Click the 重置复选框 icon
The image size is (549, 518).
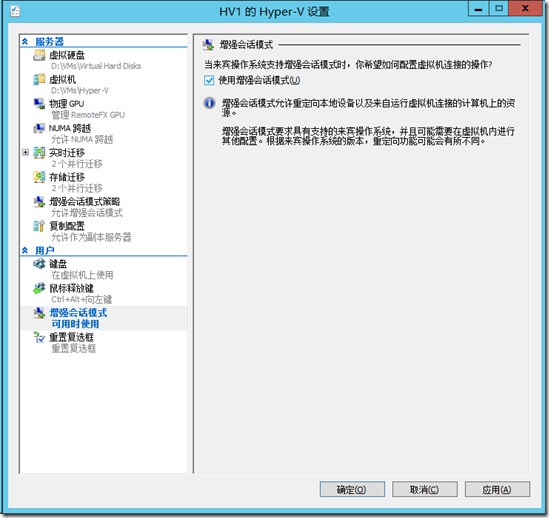tap(39, 337)
